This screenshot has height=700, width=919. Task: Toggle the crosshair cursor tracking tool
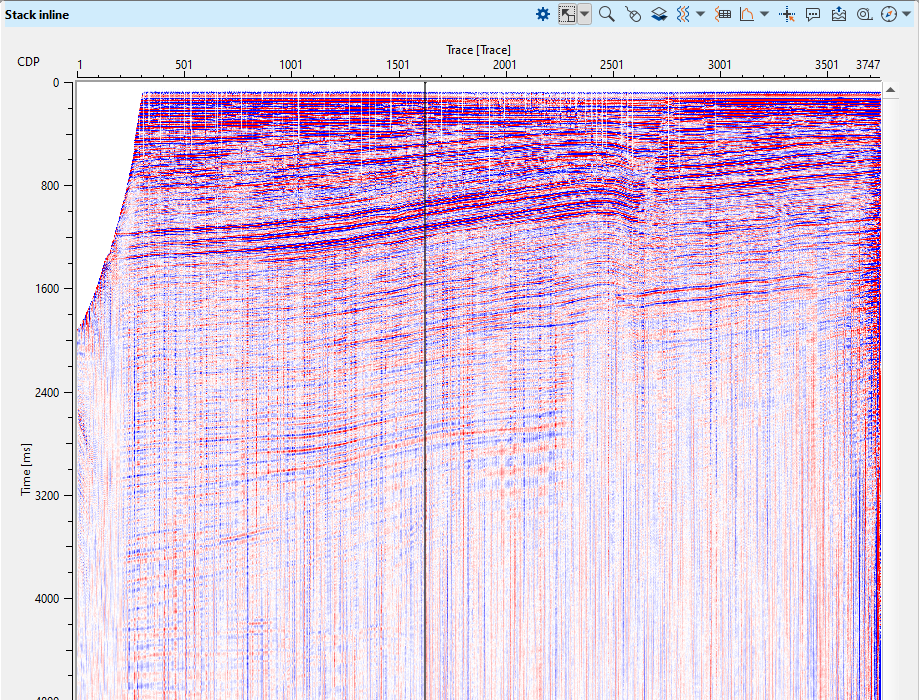pos(787,14)
